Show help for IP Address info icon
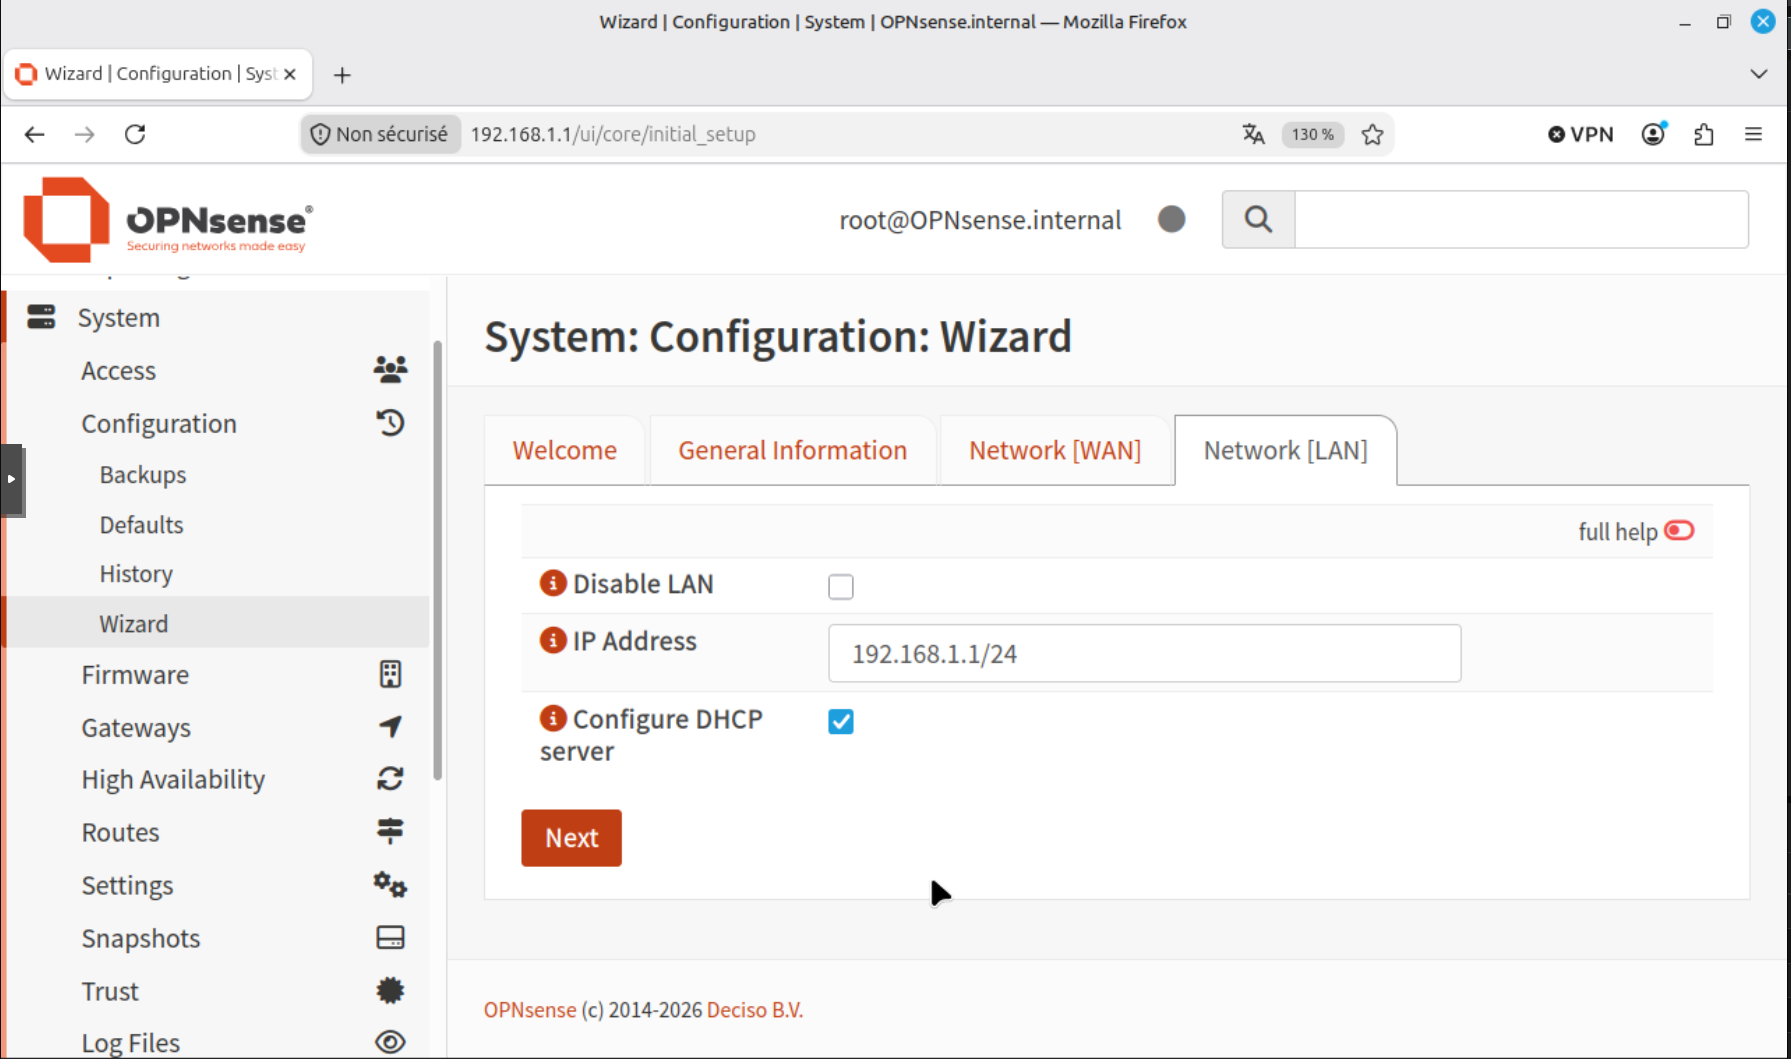1791x1059 pixels. (553, 639)
